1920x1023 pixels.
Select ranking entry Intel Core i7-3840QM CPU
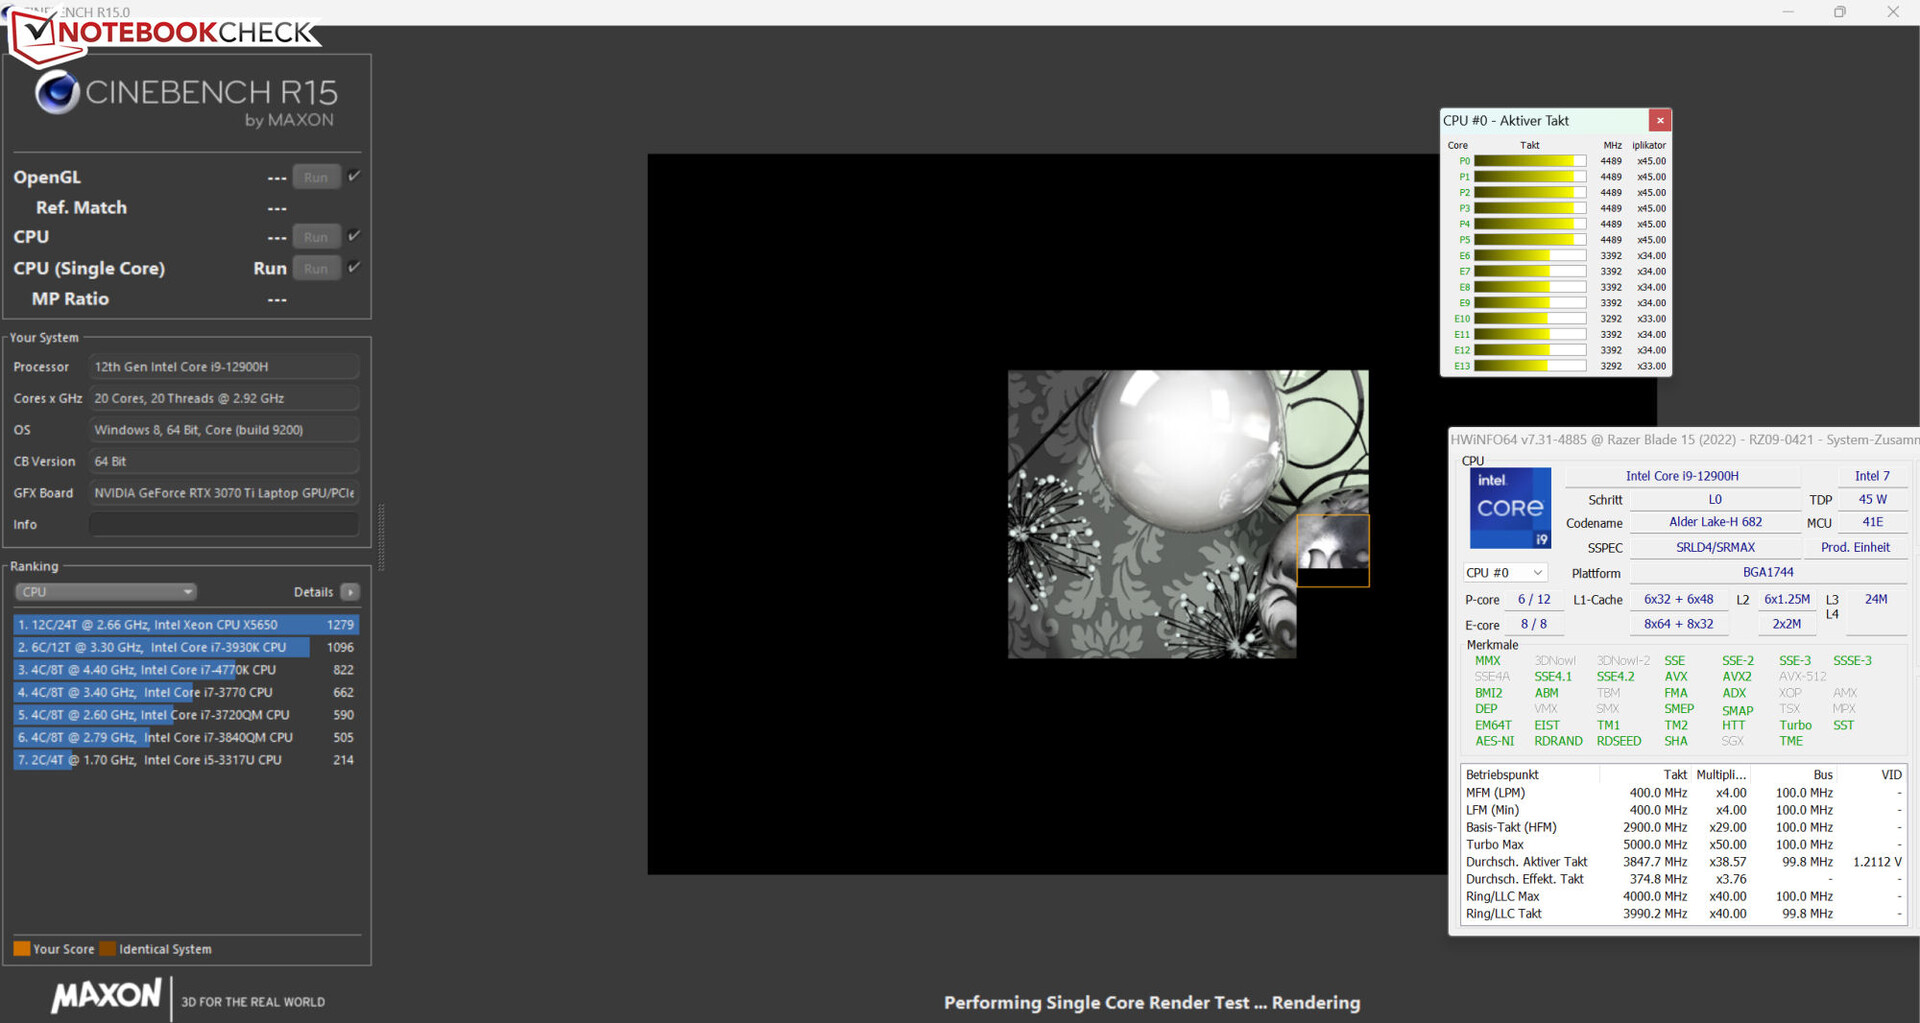(x=186, y=737)
